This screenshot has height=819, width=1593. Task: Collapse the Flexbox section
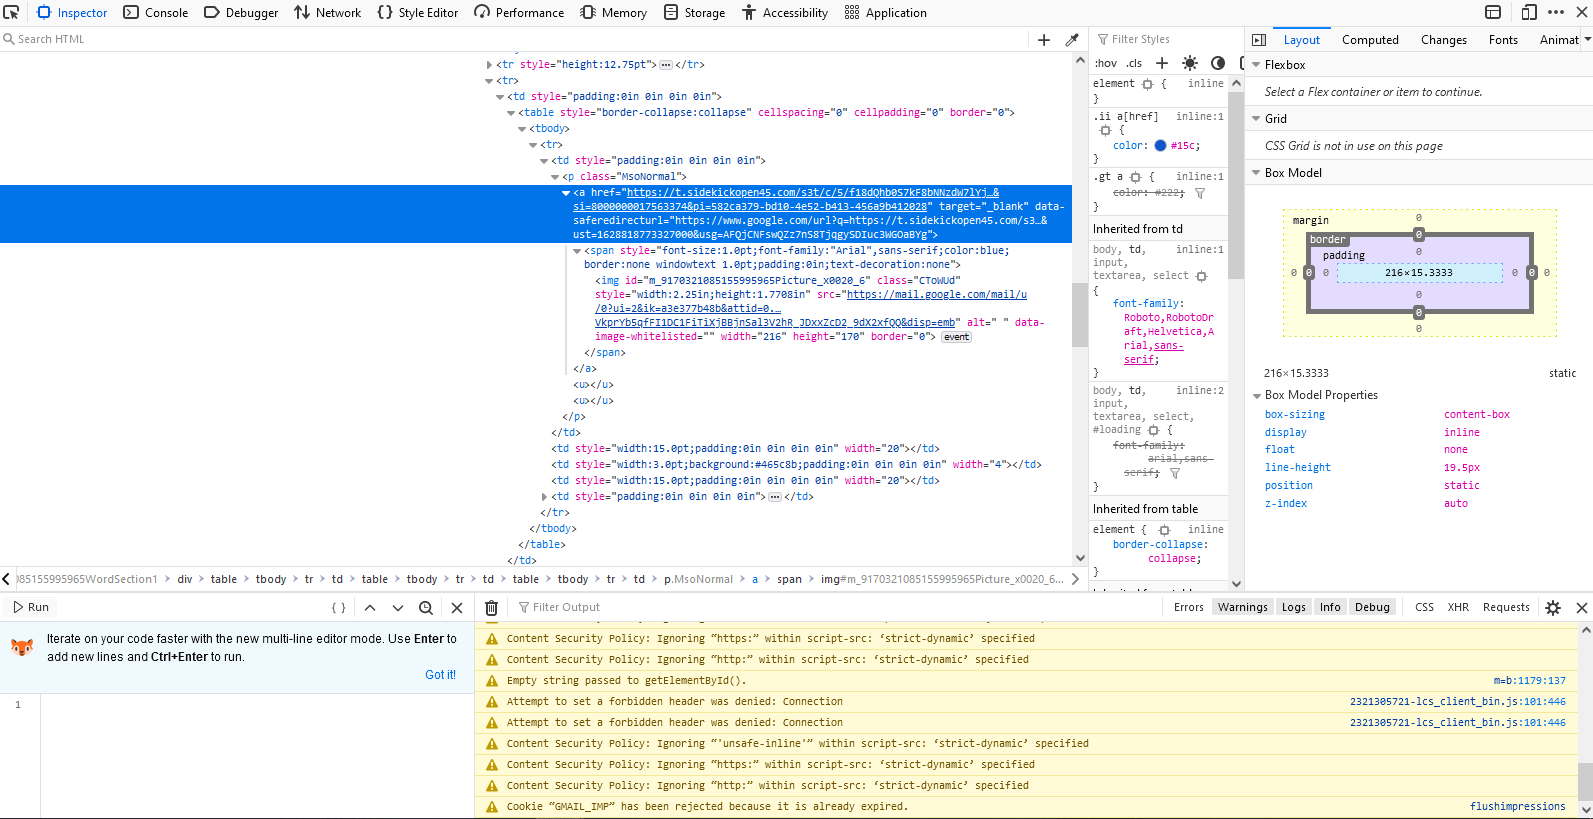tap(1257, 65)
